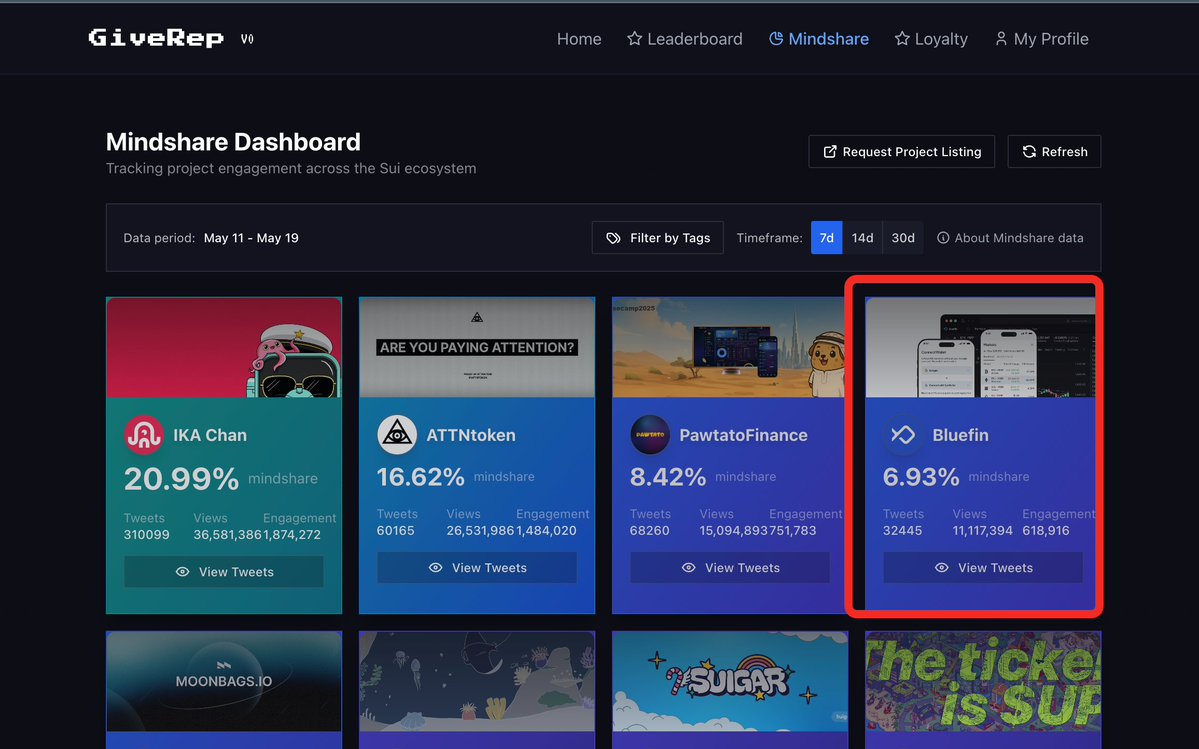This screenshot has width=1199, height=749.
Task: View Tweets for PawtatoFinance
Action: (729, 568)
